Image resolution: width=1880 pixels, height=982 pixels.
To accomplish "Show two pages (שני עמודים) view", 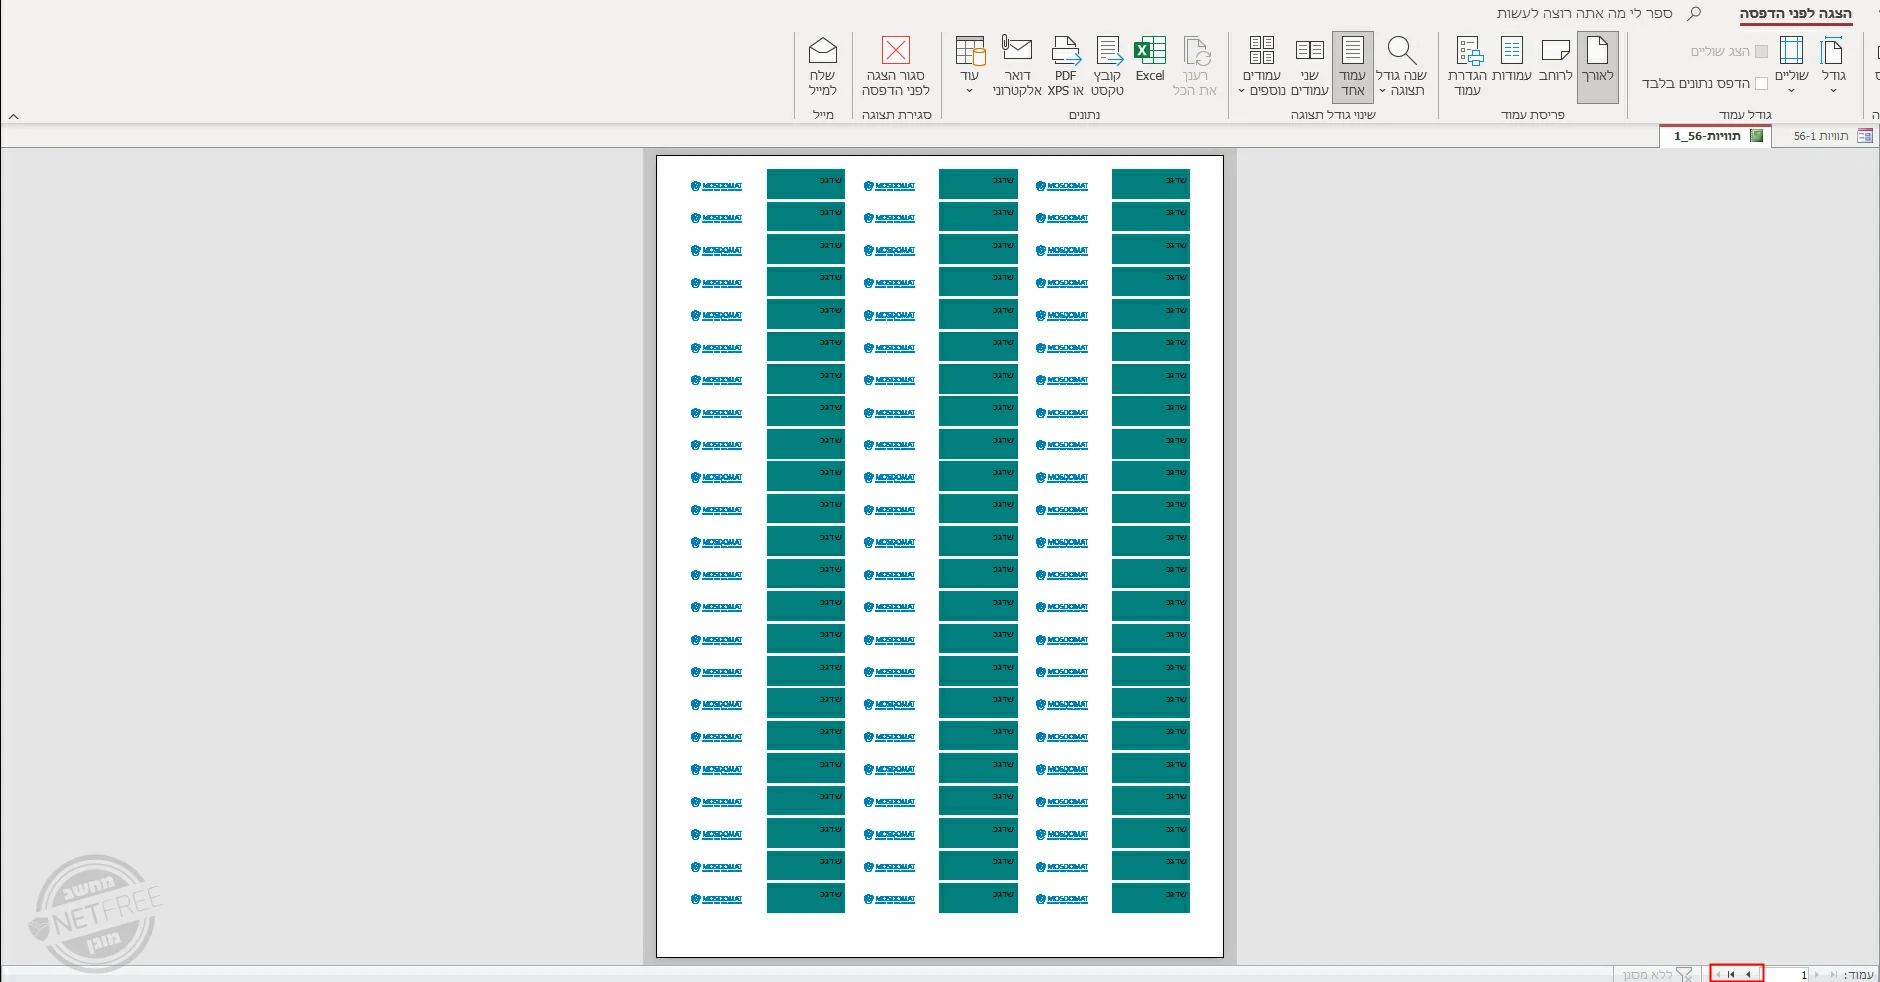I will 1309,66.
